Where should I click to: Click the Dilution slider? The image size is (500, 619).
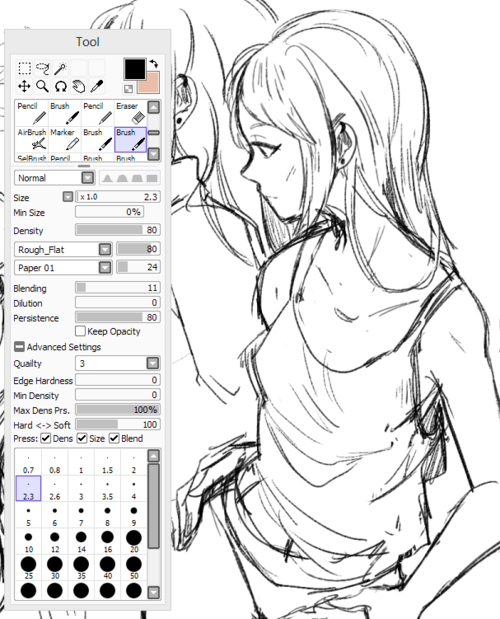tap(118, 302)
